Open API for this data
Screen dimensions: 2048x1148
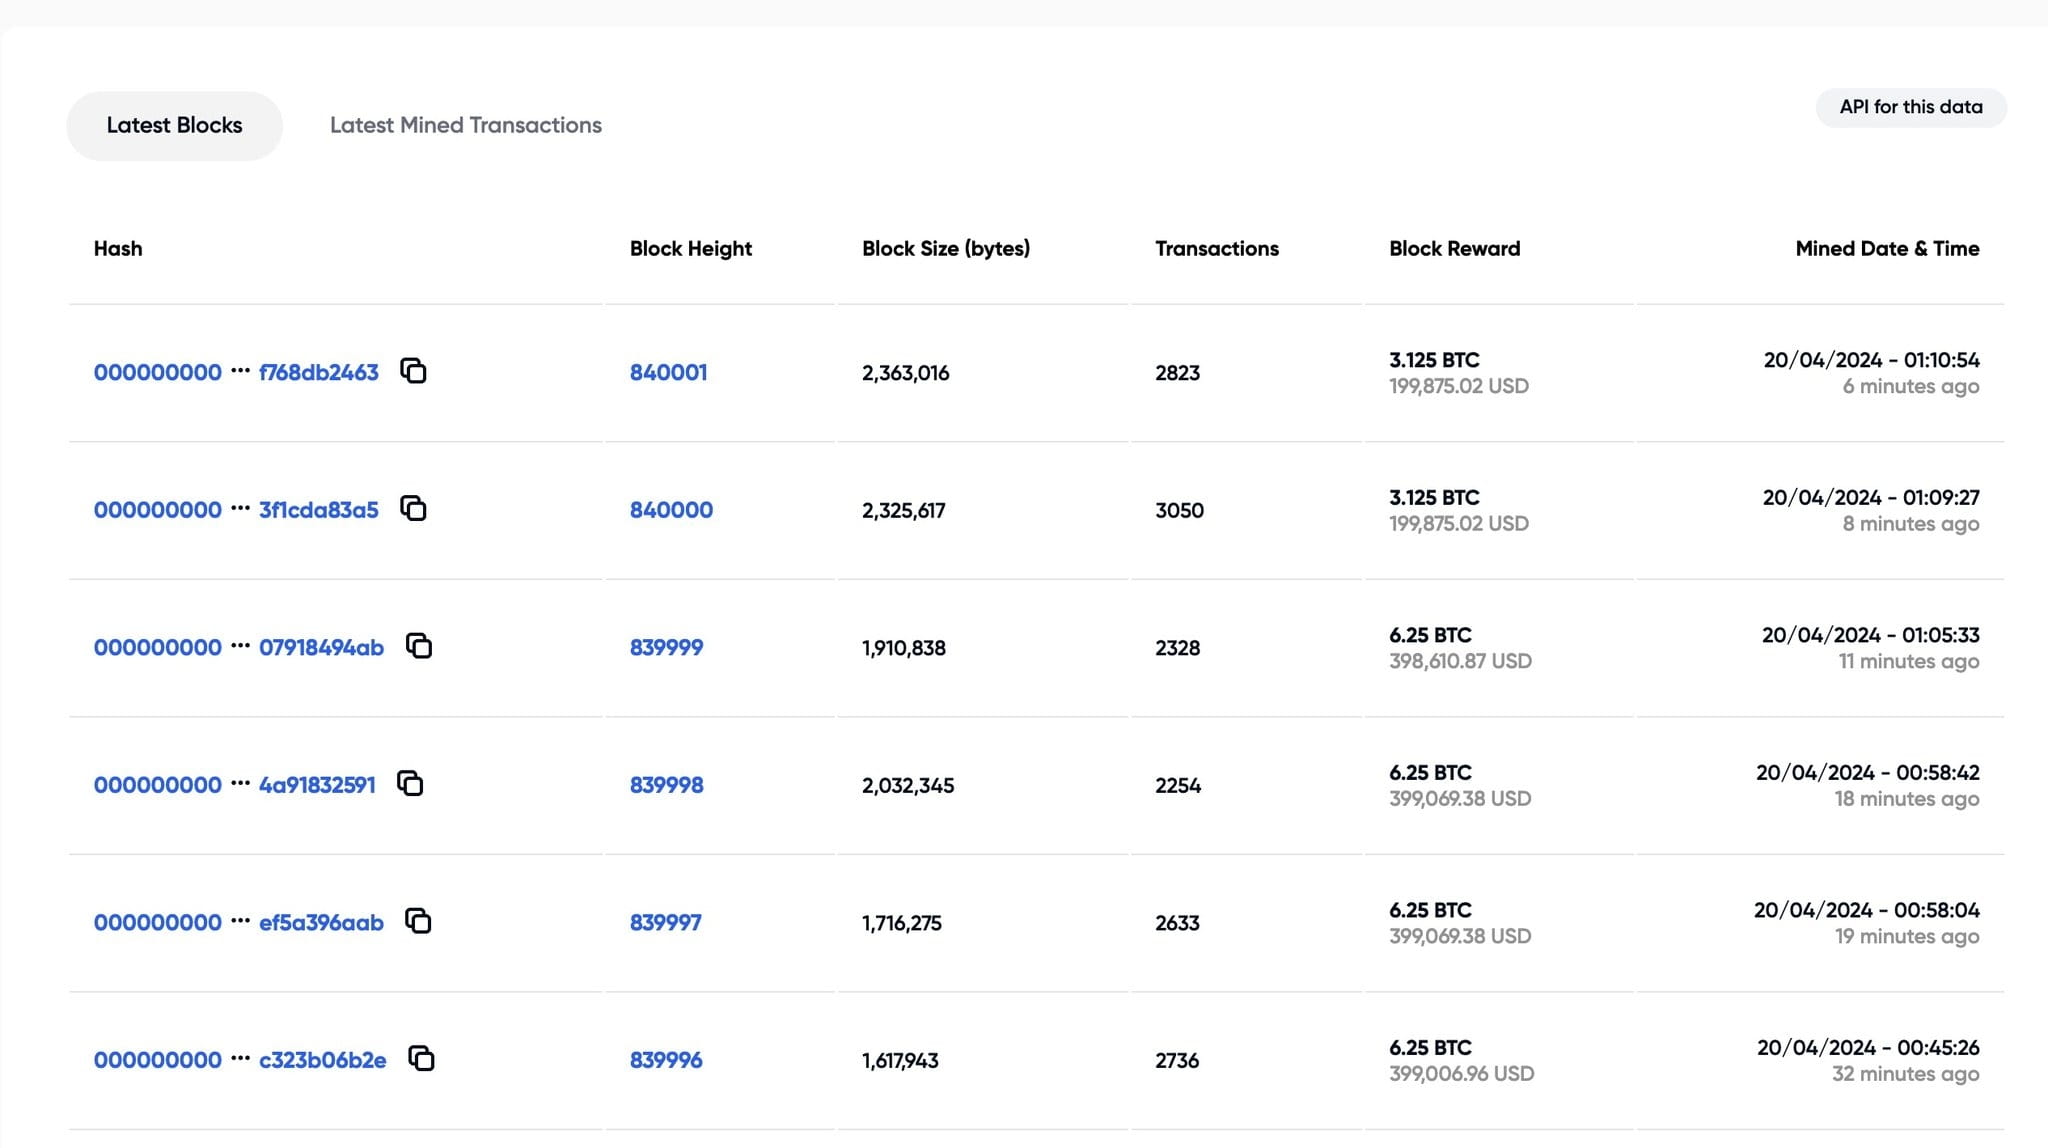click(1910, 107)
